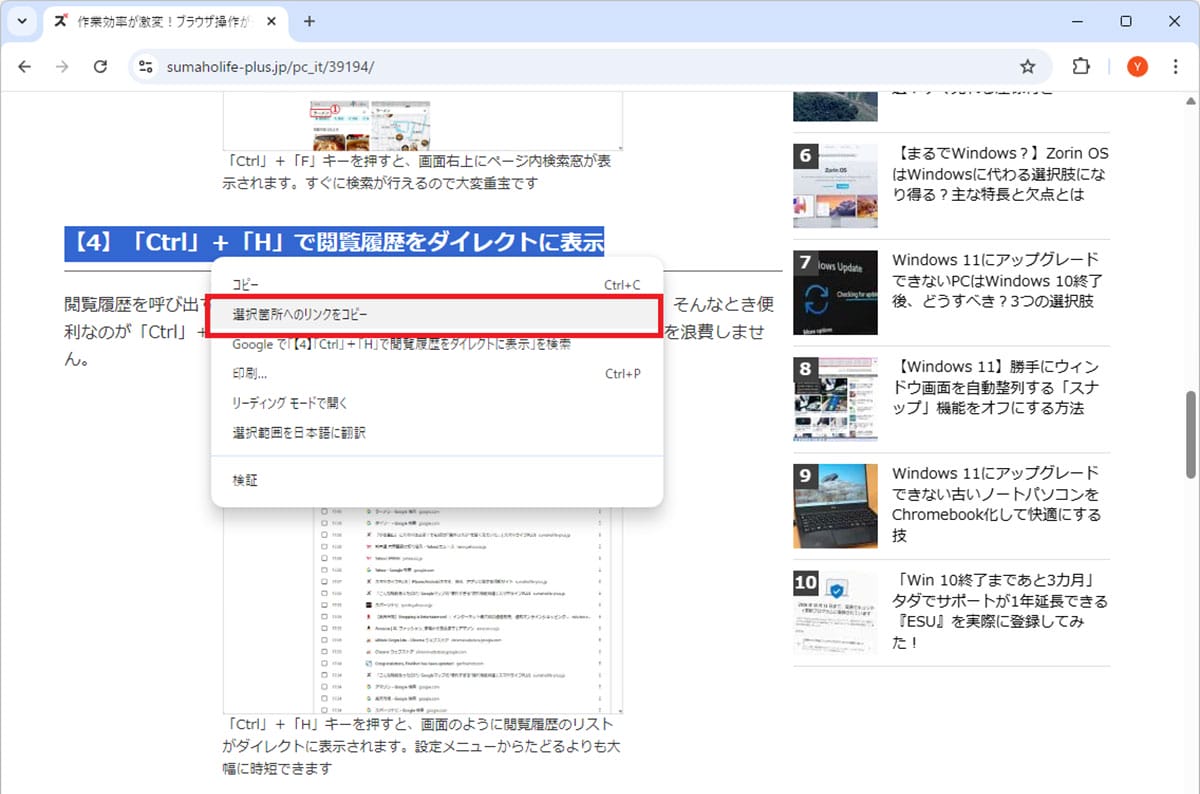The image size is (1200, 794).
Task: View site information icon in address bar
Action: pos(146,67)
